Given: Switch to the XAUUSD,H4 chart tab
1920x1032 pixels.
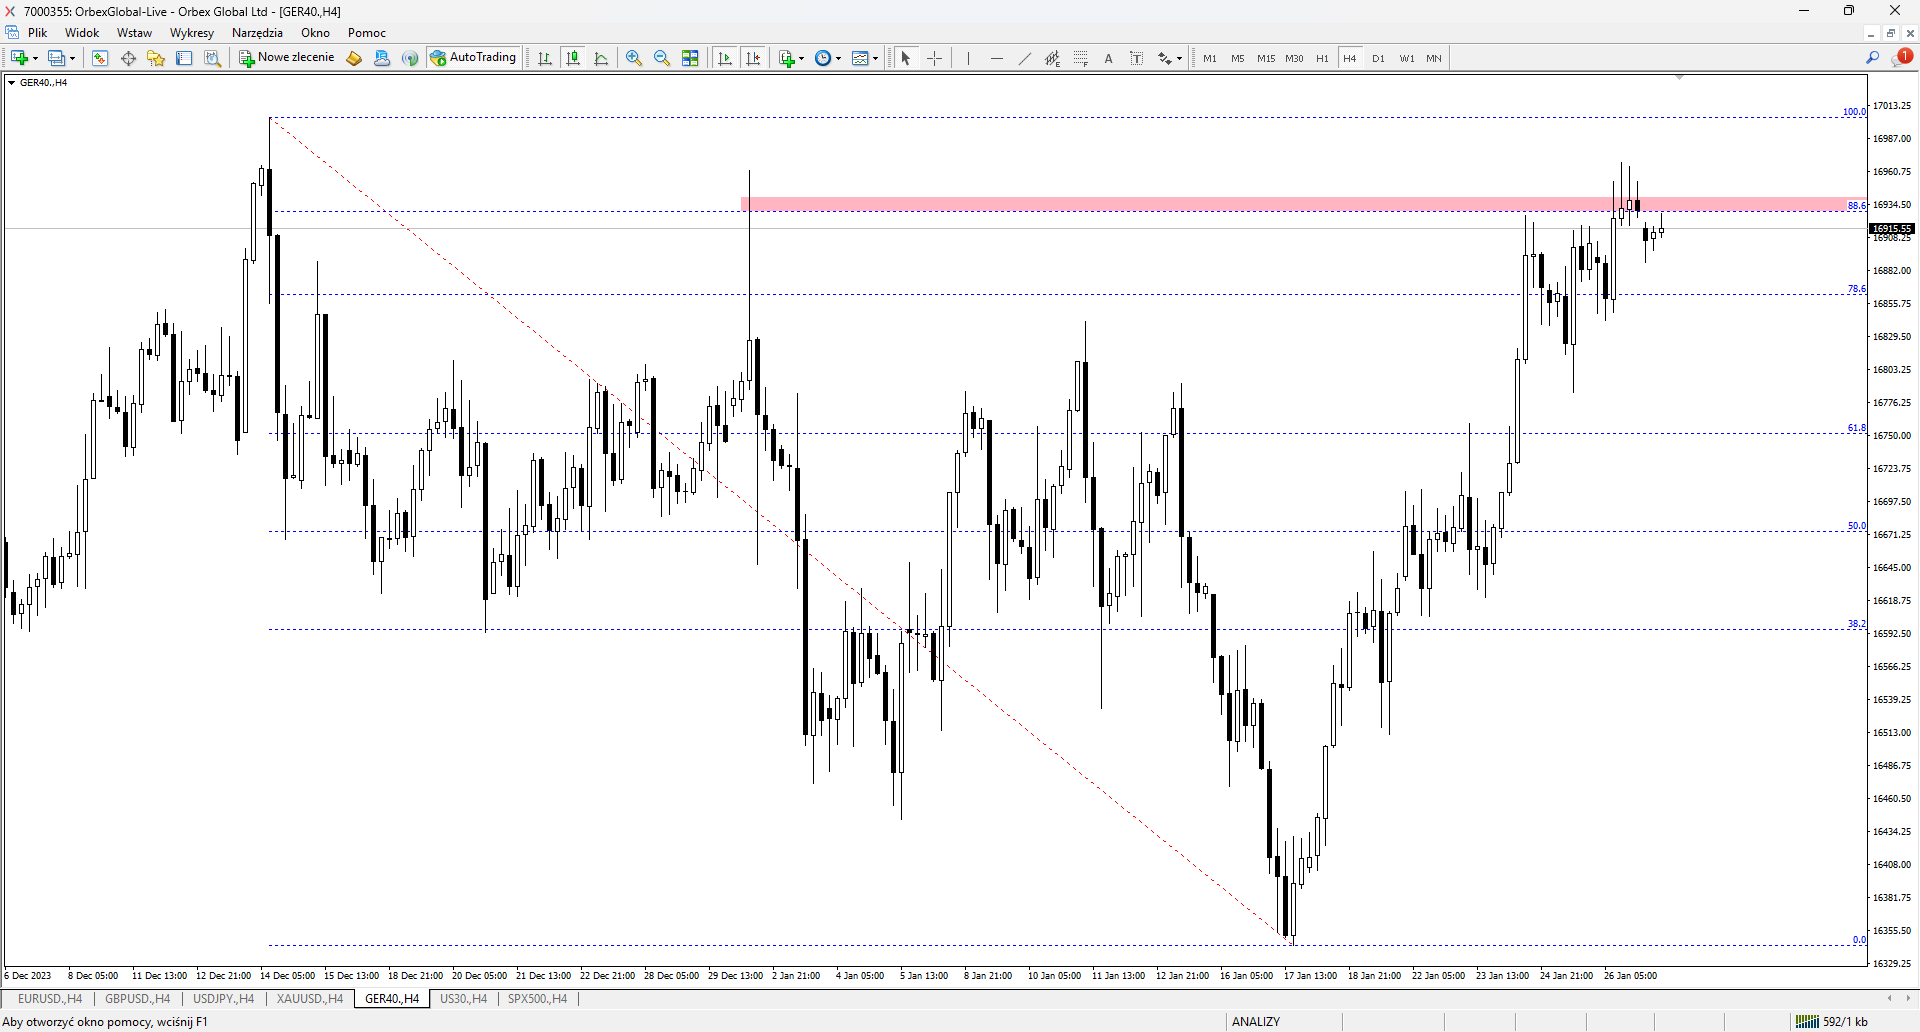Looking at the screenshot, I should coord(309,999).
